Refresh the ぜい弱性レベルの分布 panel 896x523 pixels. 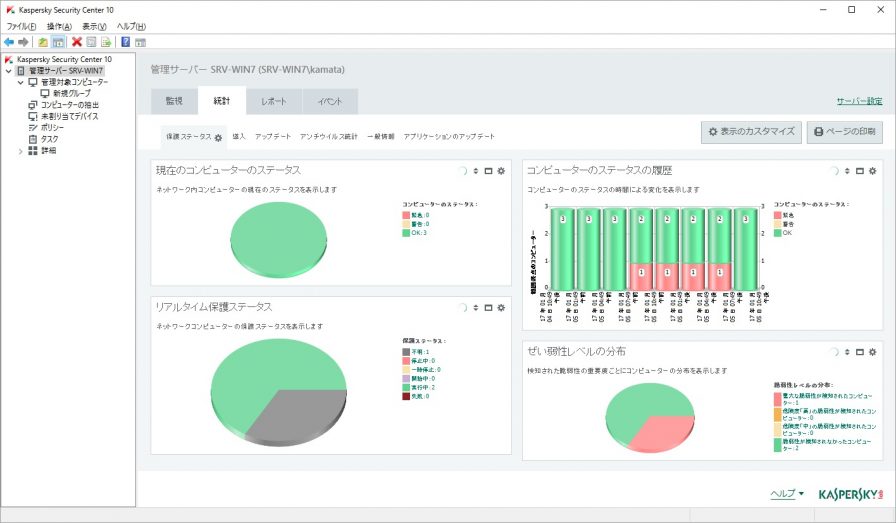(x=834, y=352)
